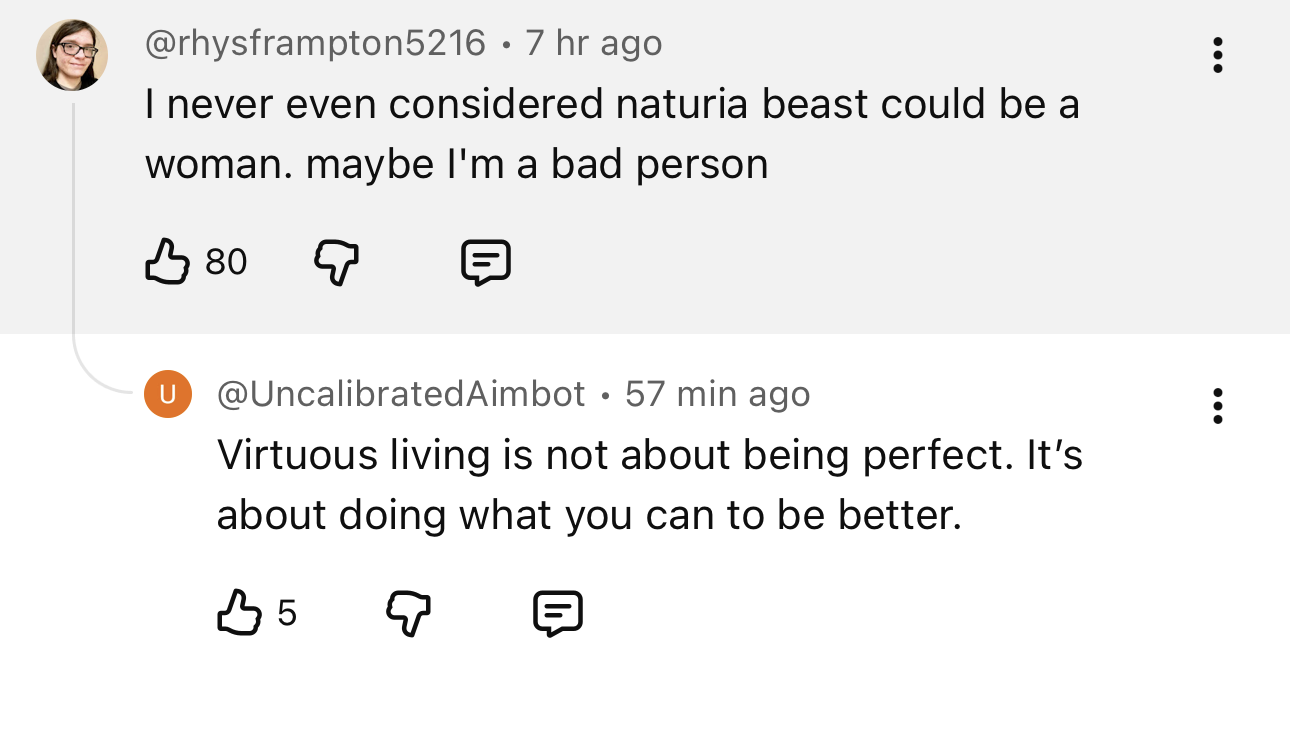Image resolution: width=1290 pixels, height=736 pixels.
Task: Open options menu for @UncalibratedAimbot reply
Action: tap(1217, 406)
